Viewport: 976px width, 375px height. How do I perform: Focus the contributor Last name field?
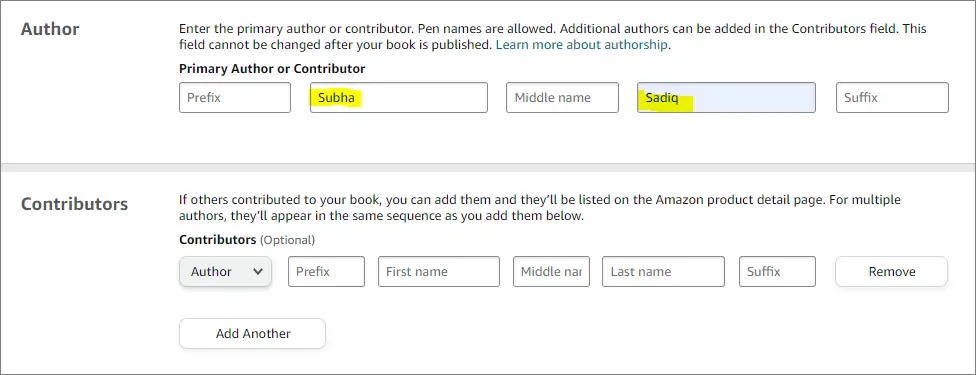point(663,272)
